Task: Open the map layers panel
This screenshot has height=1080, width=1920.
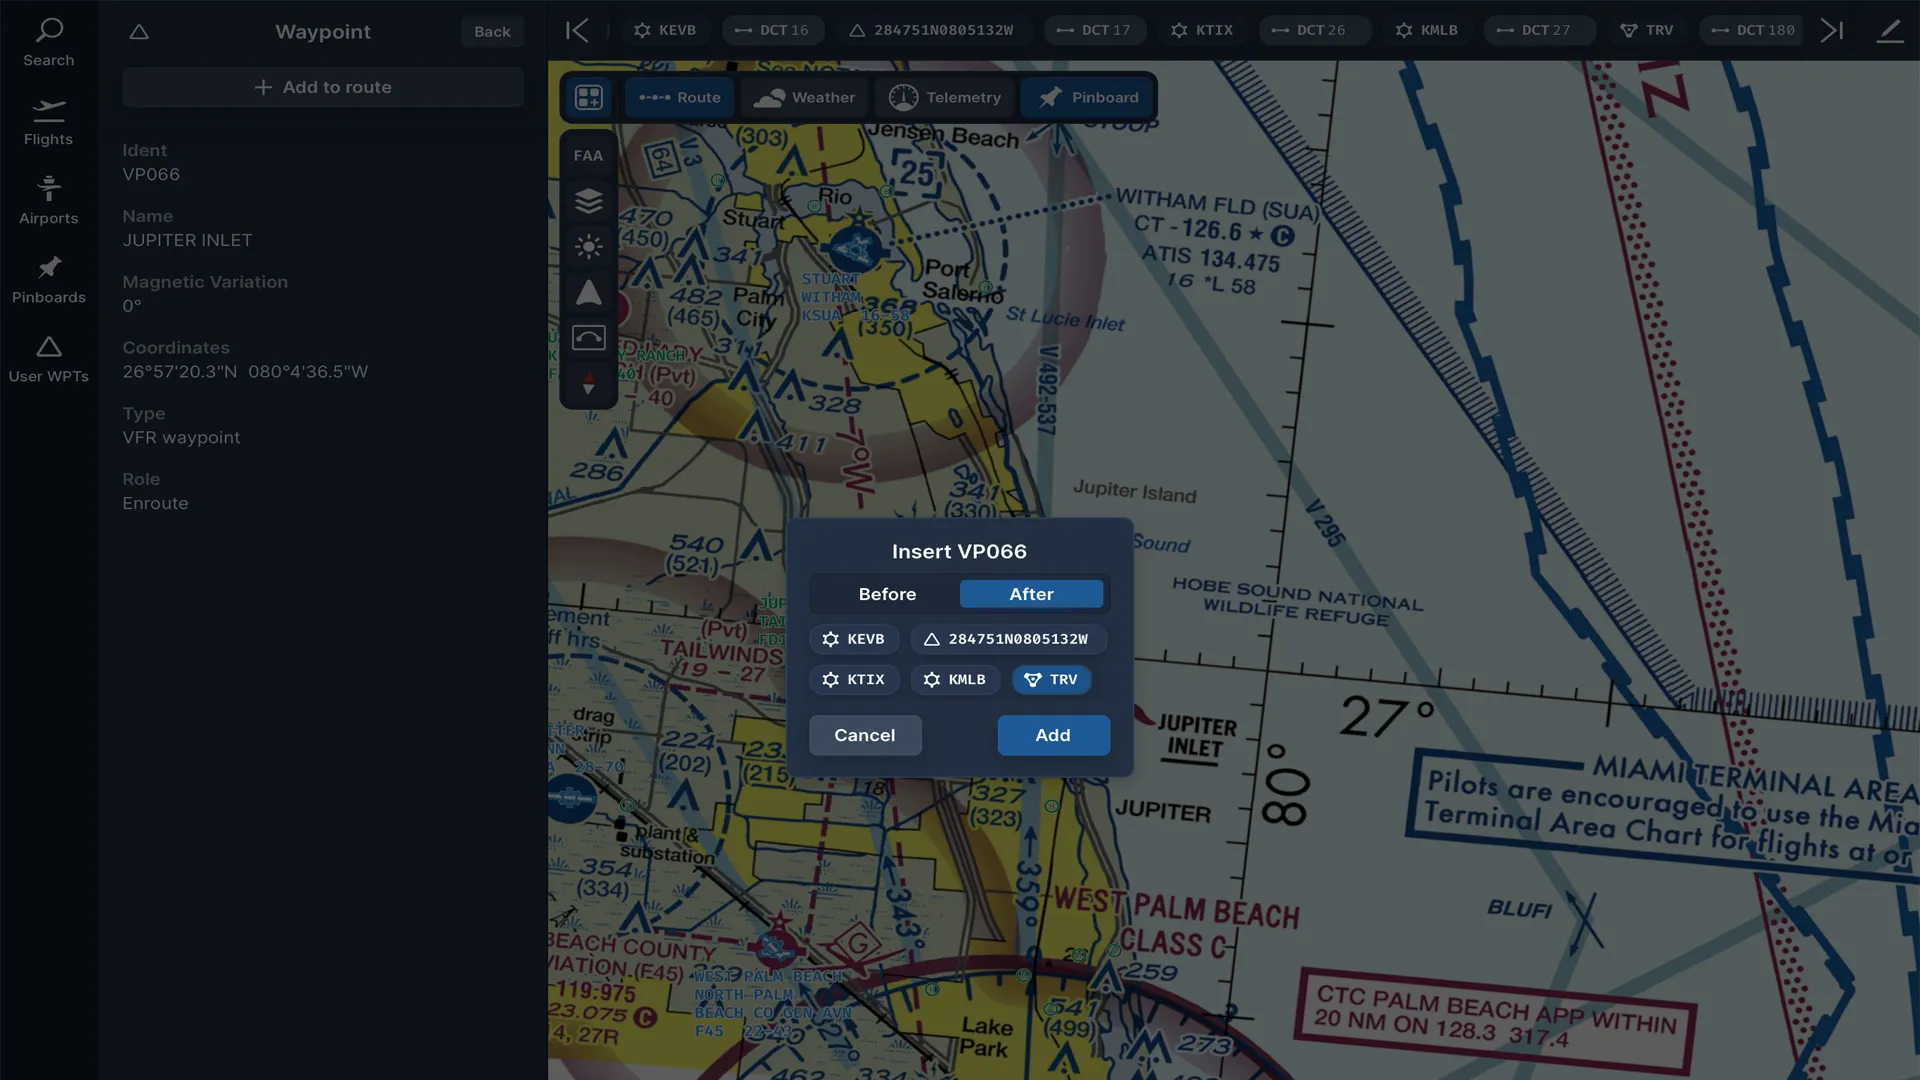Action: (589, 201)
